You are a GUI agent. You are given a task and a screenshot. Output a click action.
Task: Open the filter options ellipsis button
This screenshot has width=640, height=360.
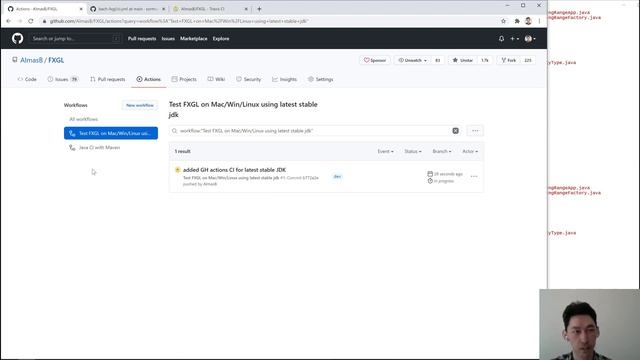coord(475,131)
